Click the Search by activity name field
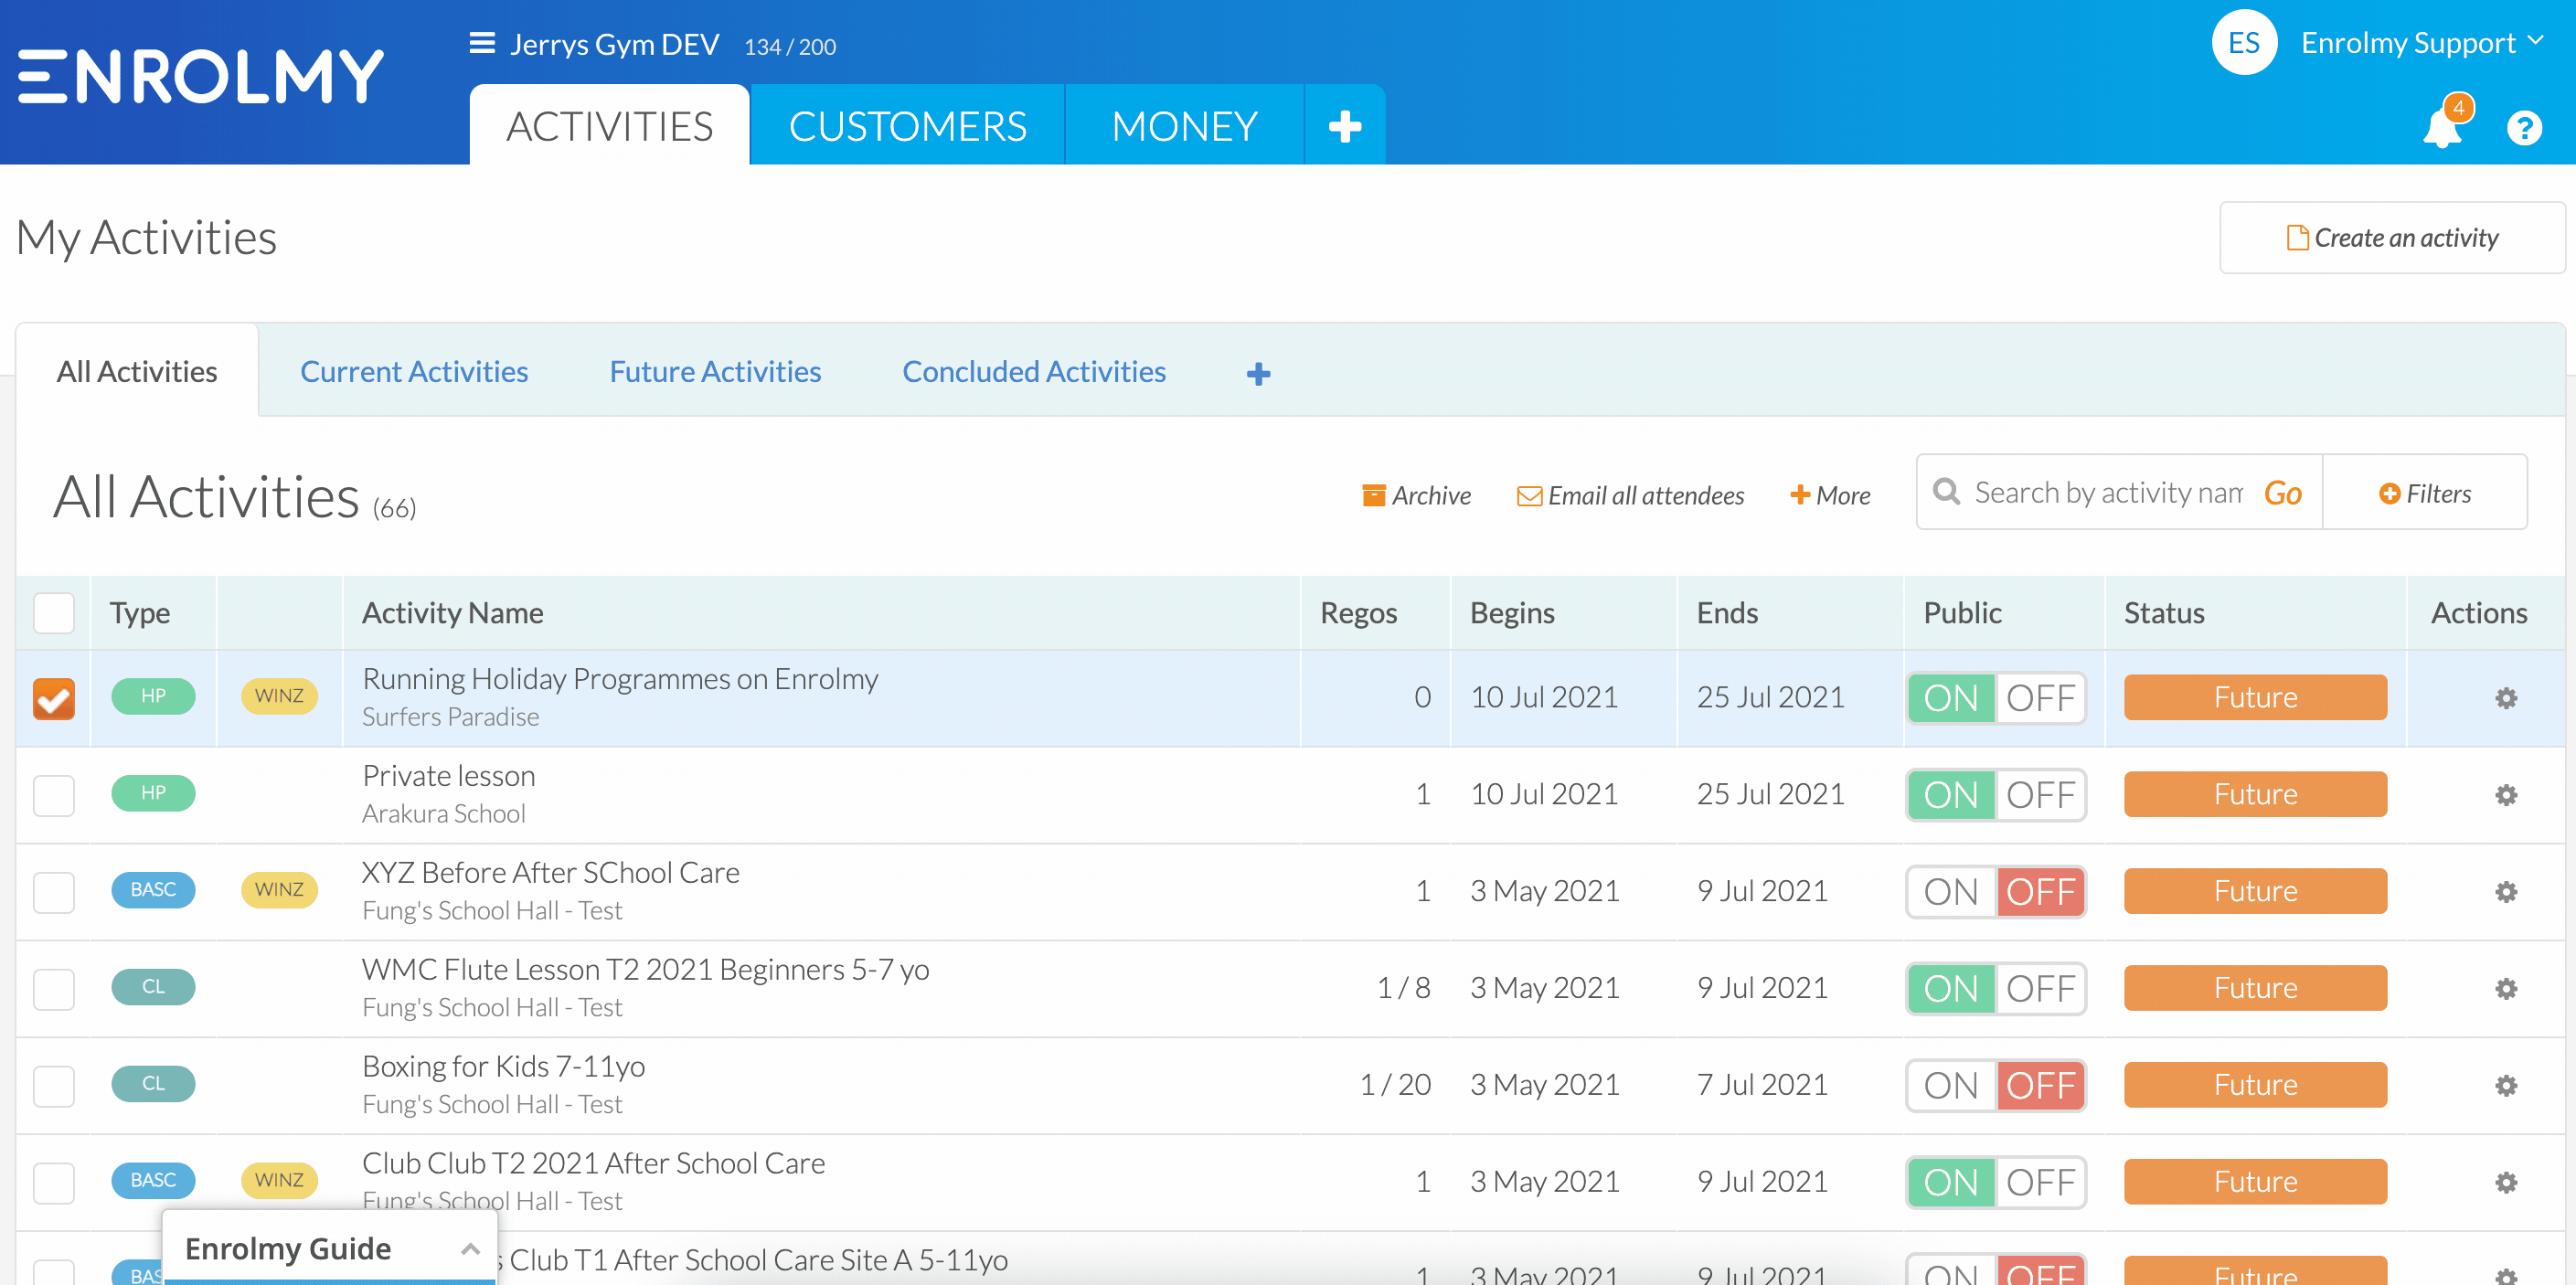The width and height of the screenshot is (2576, 1285). click(x=2108, y=492)
